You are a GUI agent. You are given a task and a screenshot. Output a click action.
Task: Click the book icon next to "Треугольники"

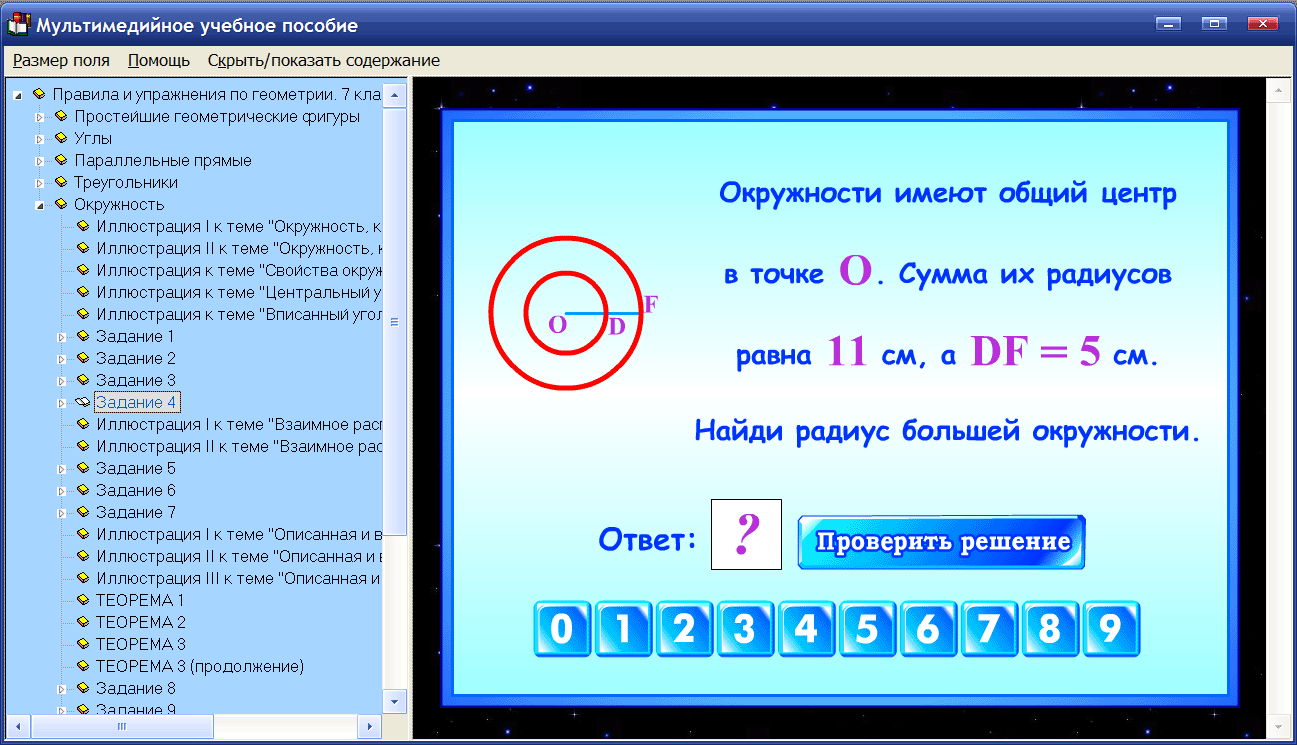click(x=61, y=182)
